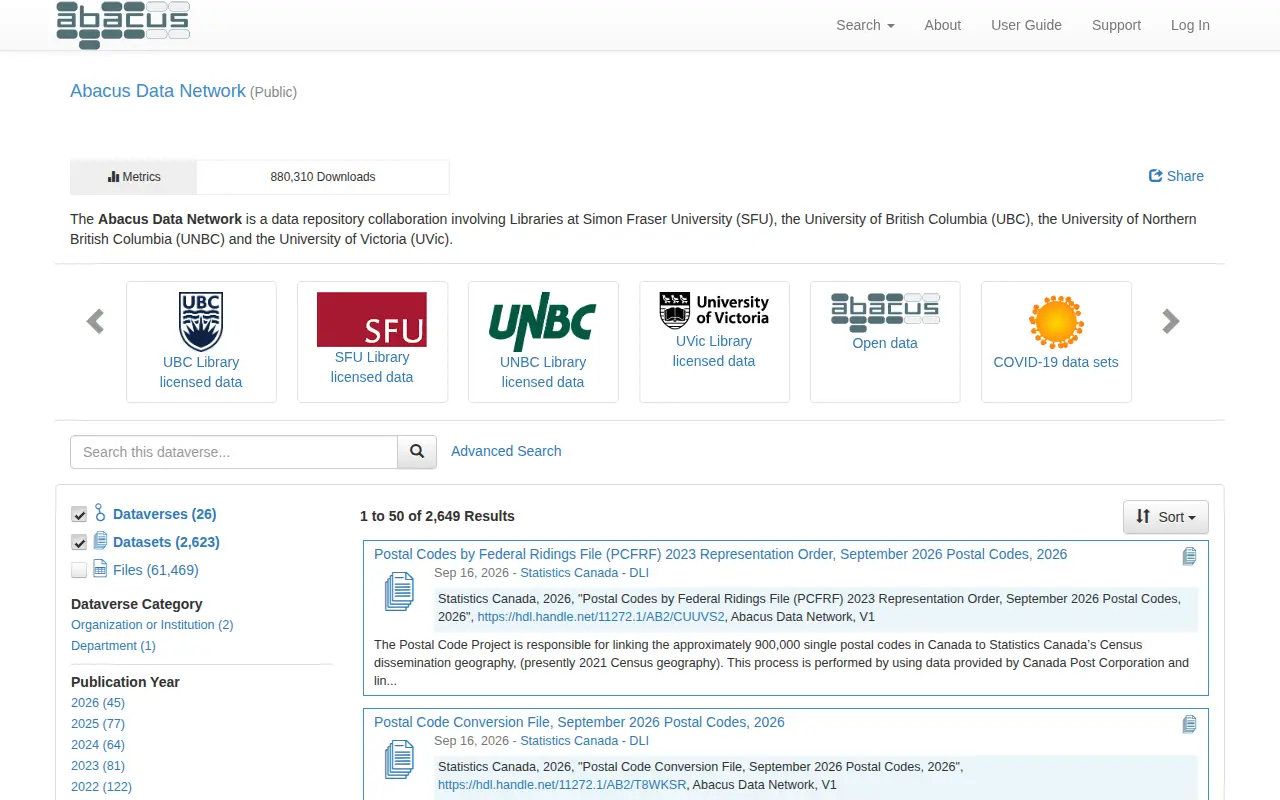The image size is (1280, 800).
Task: Open the User Guide
Action: pos(1026,25)
